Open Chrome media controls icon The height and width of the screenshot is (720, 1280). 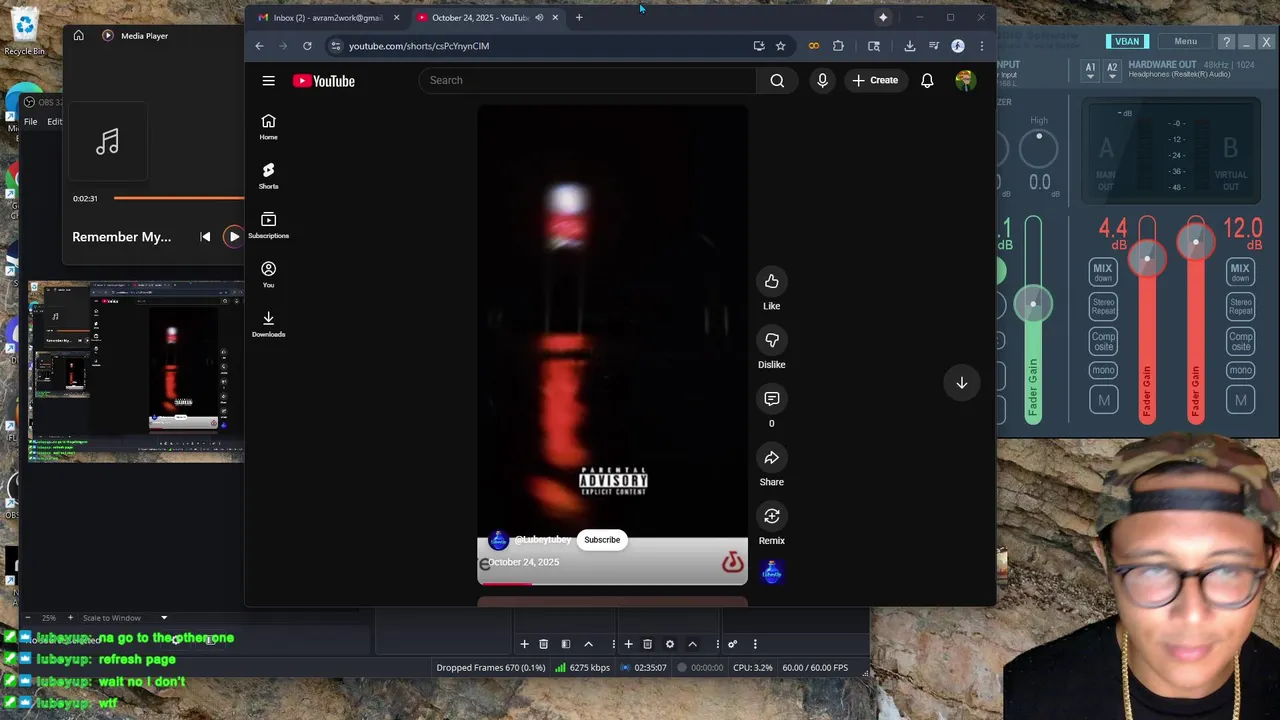[933, 46]
